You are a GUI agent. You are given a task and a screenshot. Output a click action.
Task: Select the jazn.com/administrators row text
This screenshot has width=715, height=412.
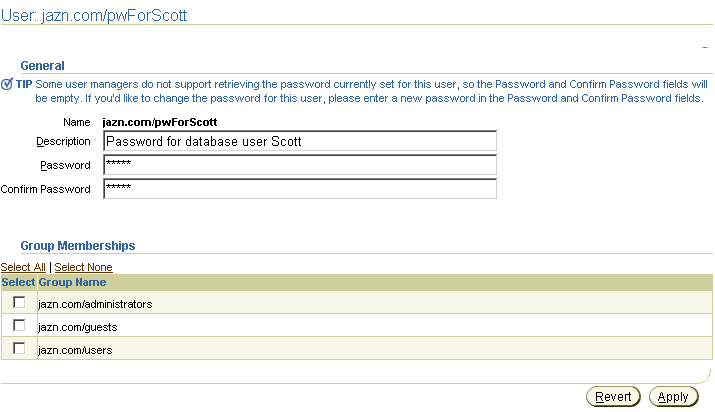(95, 304)
